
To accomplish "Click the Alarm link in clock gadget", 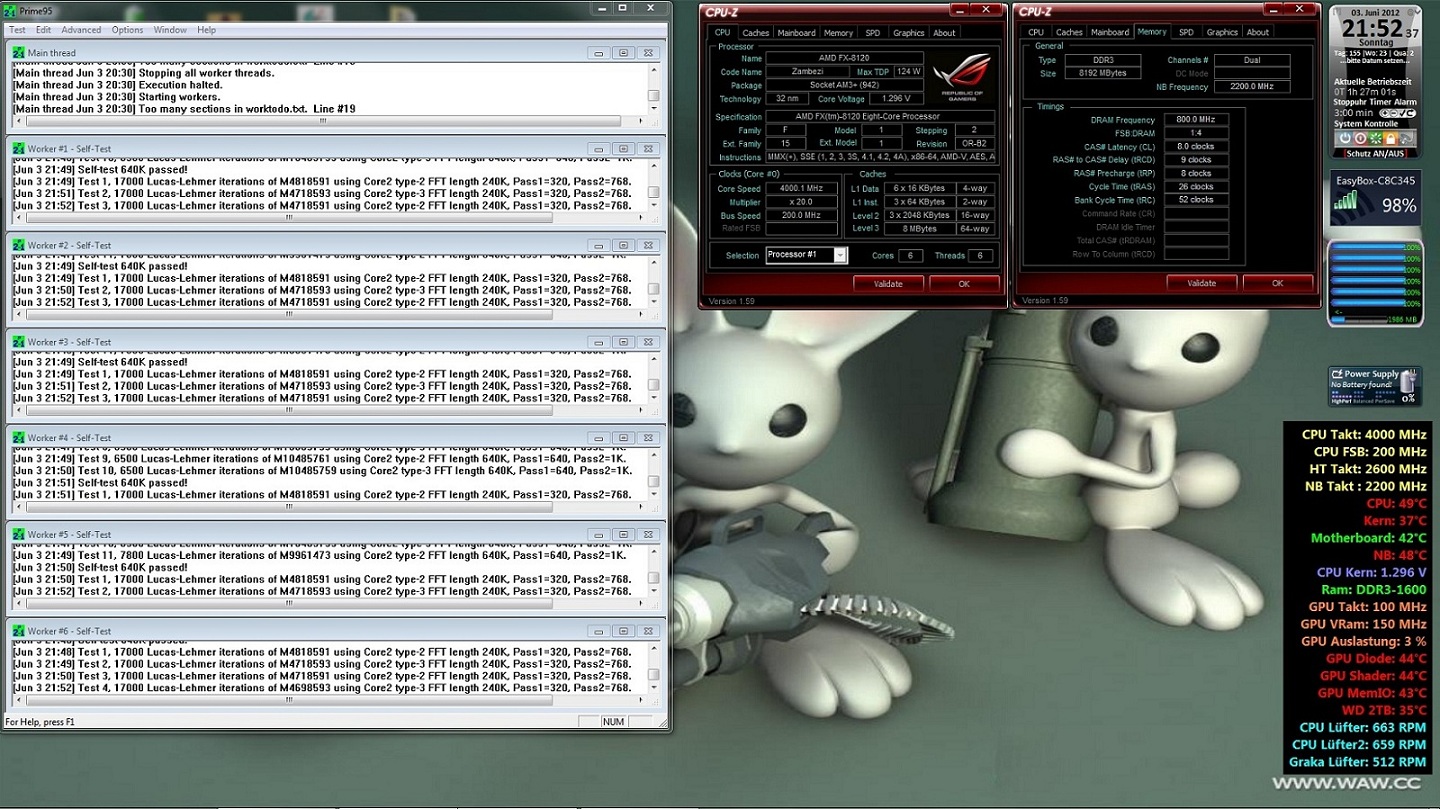I will click(1406, 102).
